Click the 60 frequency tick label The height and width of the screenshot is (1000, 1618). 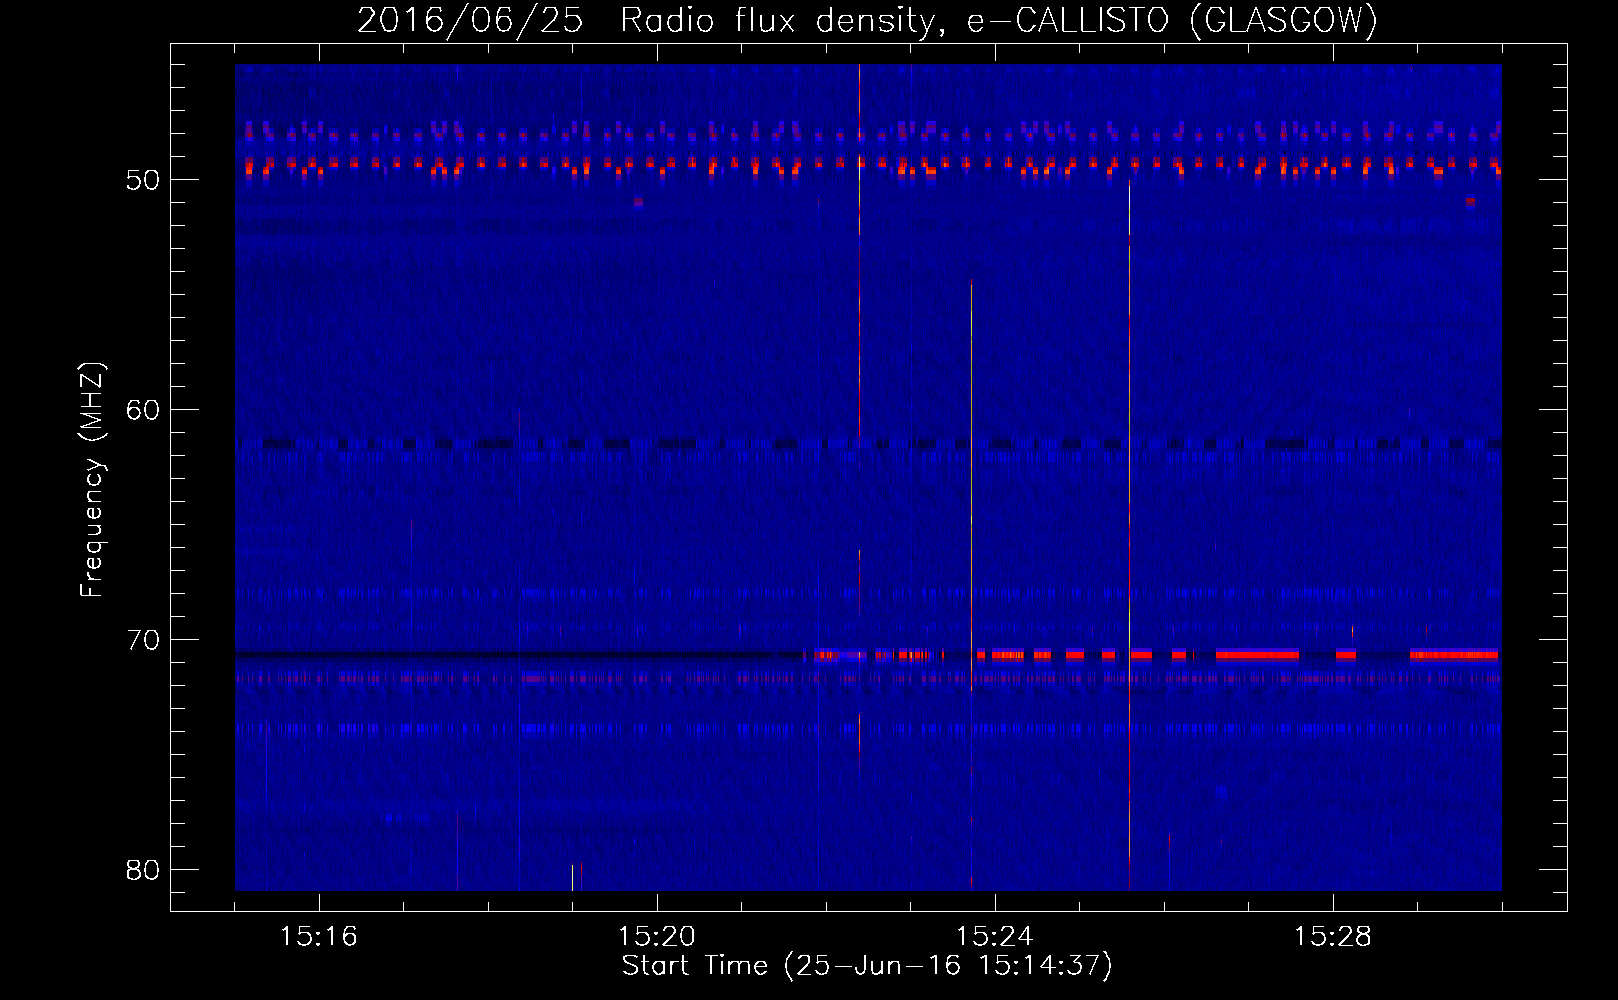[x=143, y=410]
